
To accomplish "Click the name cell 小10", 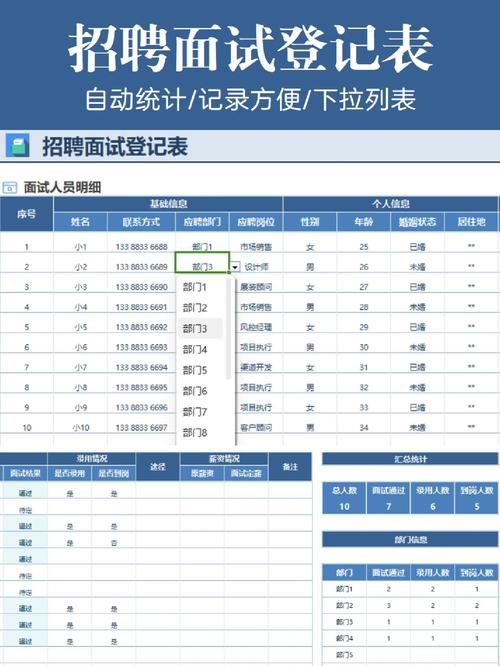I will (80, 428).
